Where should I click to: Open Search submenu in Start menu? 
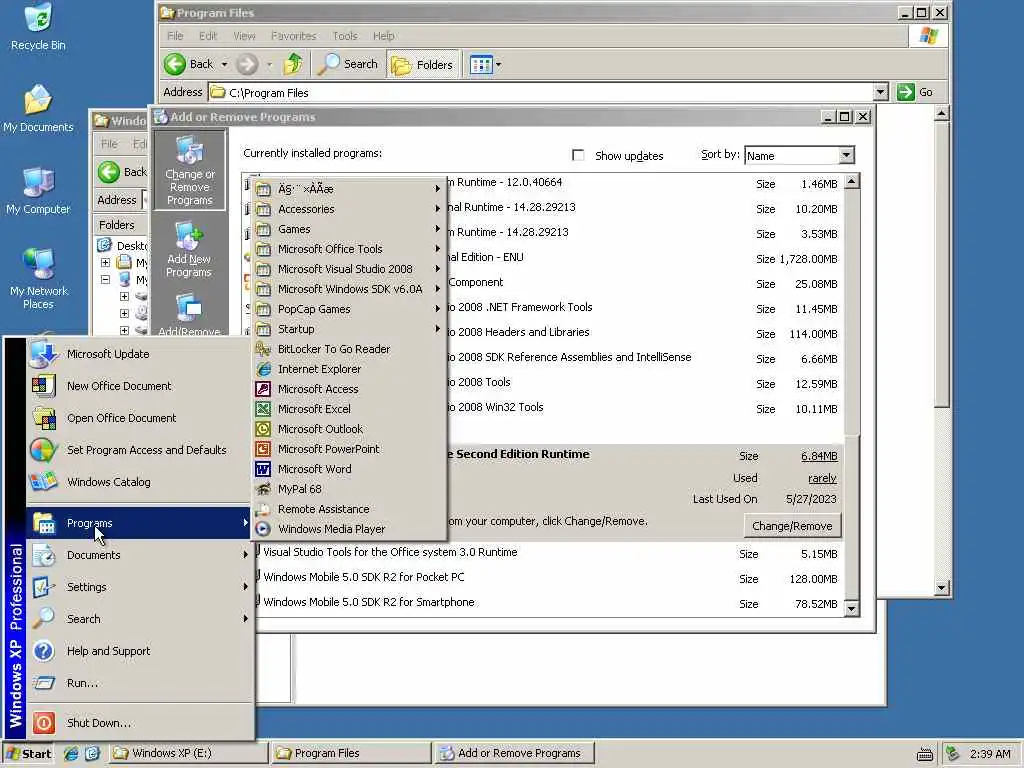tap(138, 619)
